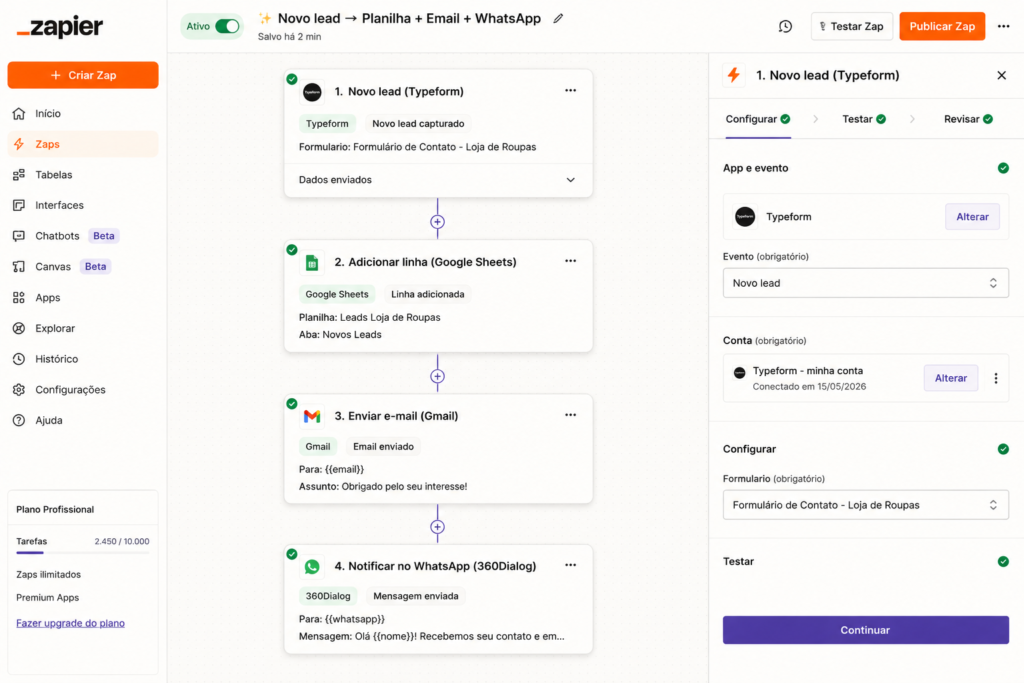Viewport: 1024px width, 683px height.
Task: Add a step after Google Sheets step
Action: [438, 377]
